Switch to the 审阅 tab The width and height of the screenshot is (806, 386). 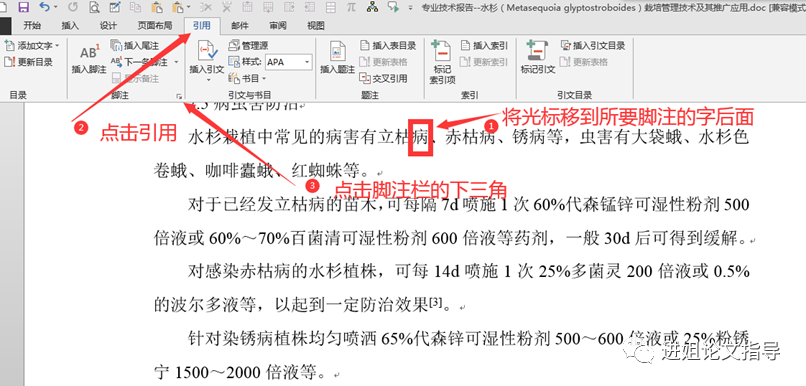278,26
